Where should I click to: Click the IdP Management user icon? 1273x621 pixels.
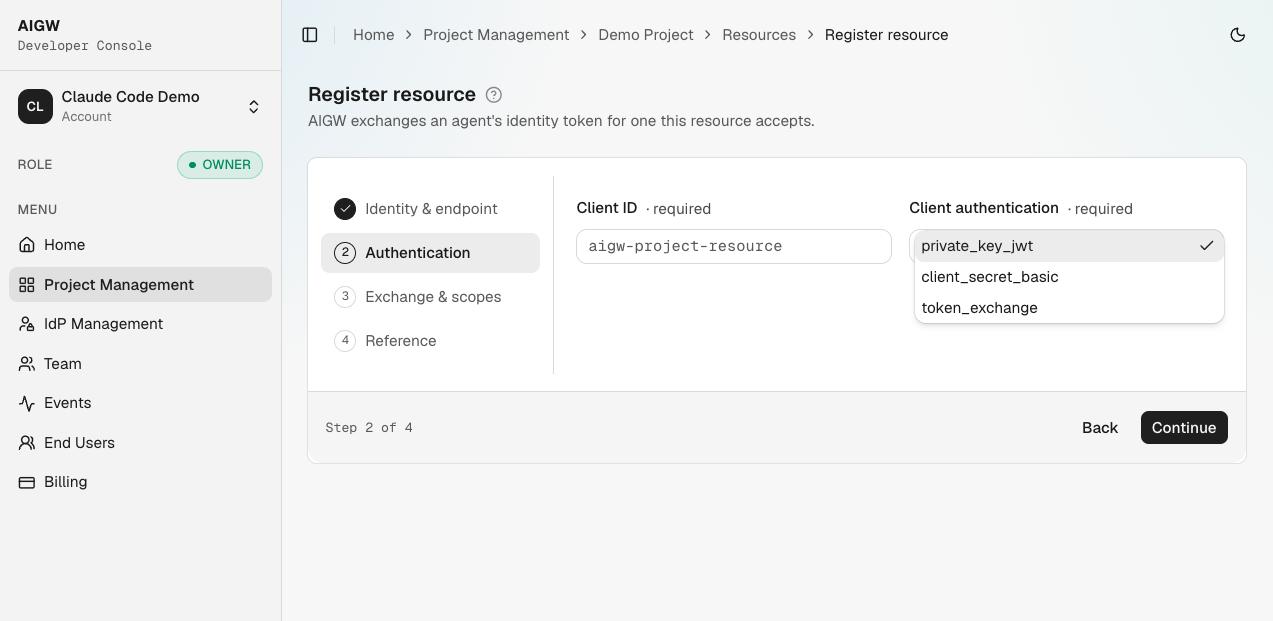click(27, 324)
